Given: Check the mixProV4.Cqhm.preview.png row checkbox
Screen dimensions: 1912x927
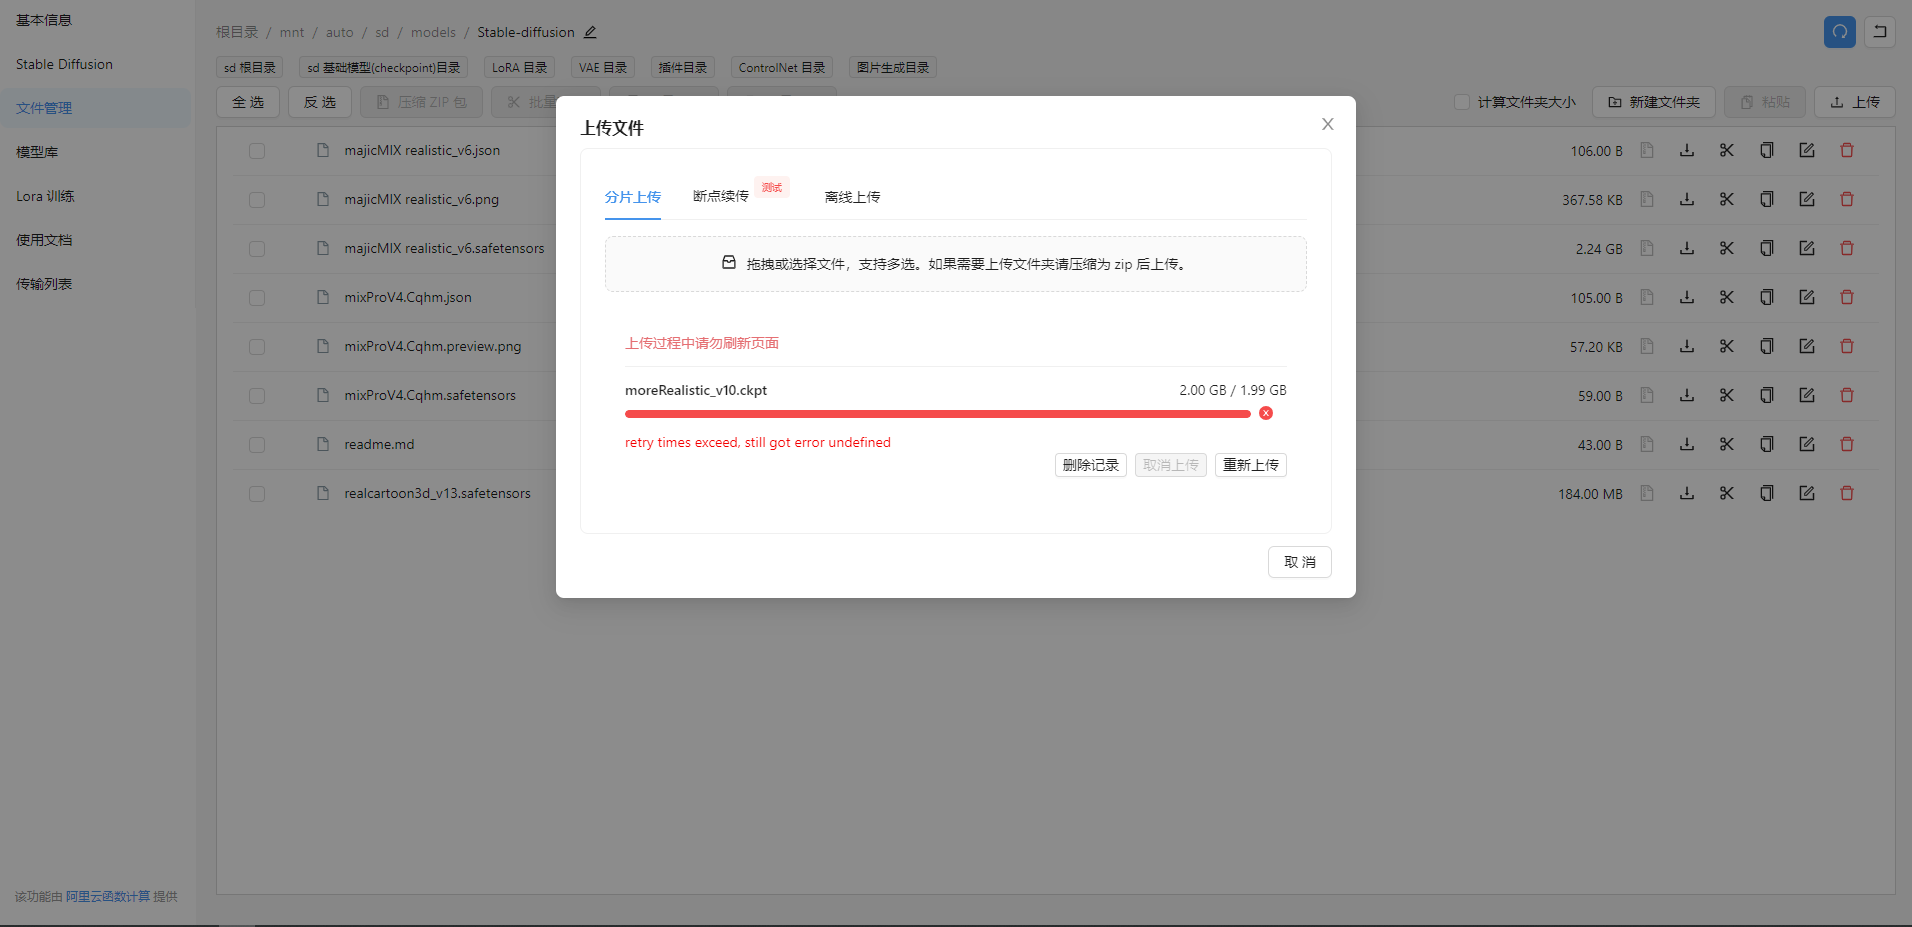Looking at the screenshot, I should tap(257, 347).
